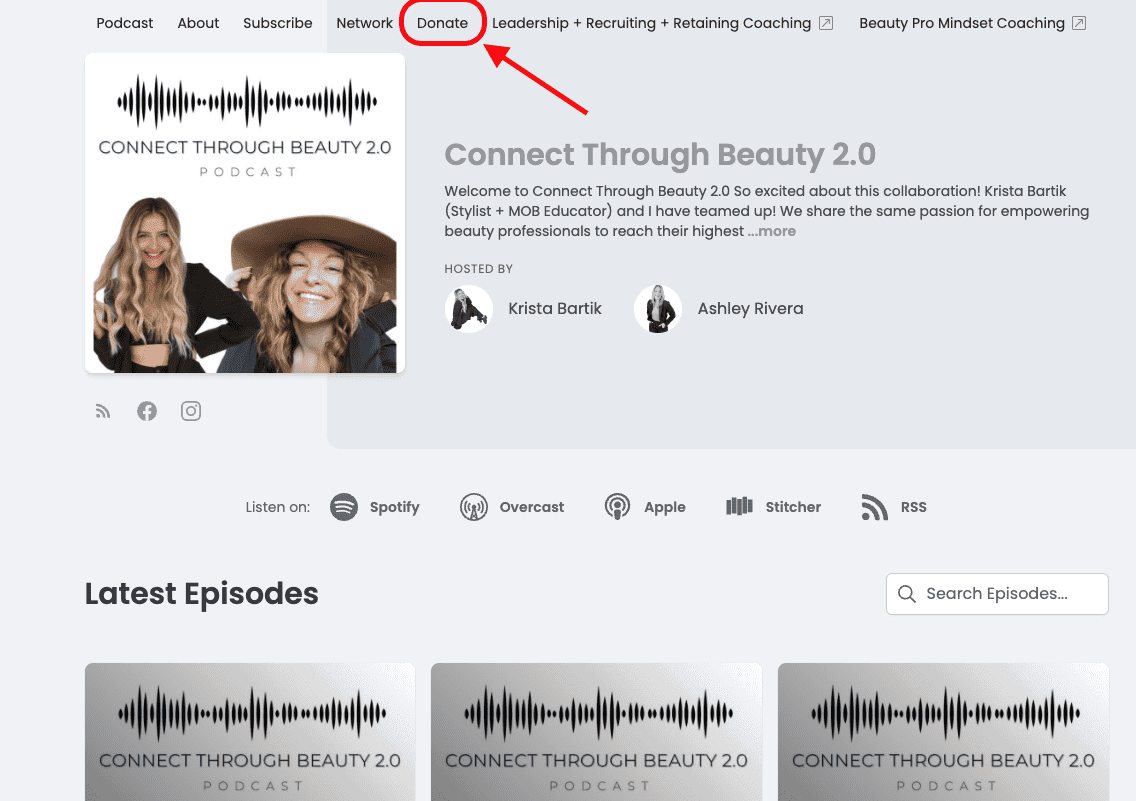Listen on Spotify text link
This screenshot has width=1136, height=801.
click(395, 507)
